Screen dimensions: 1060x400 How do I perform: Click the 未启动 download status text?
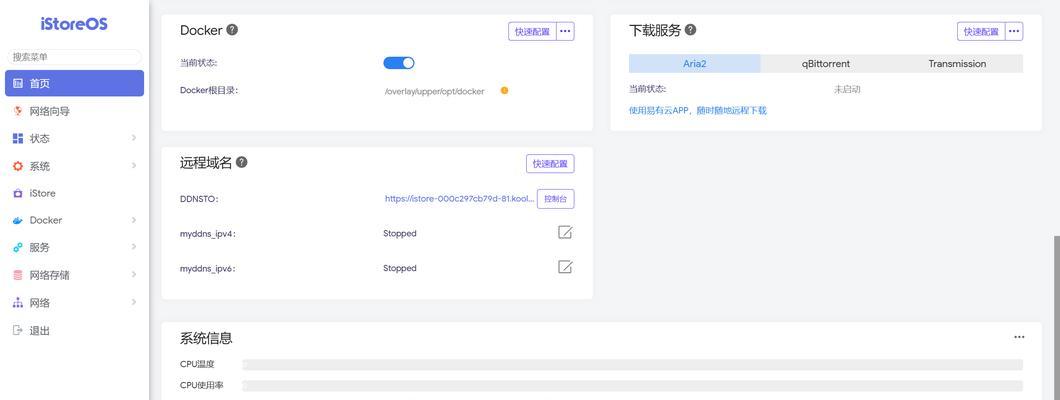(847, 89)
